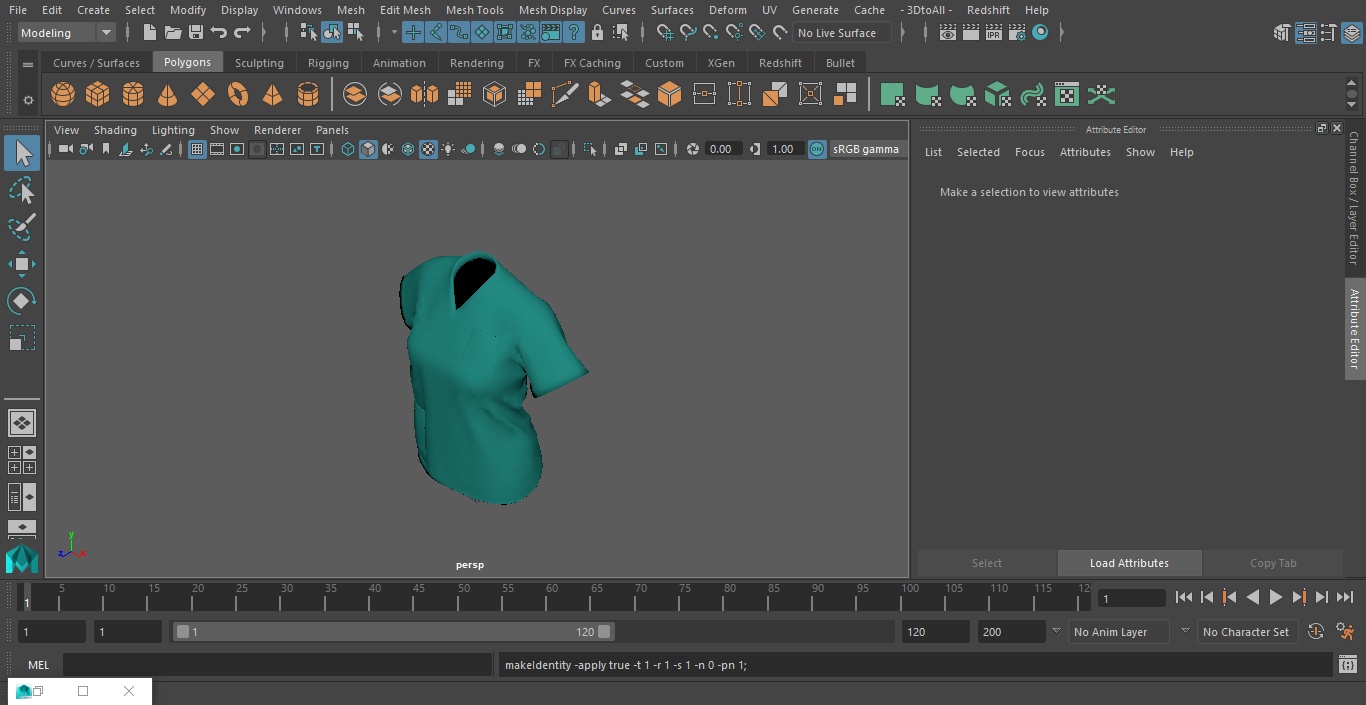Toggle auto keyframe button
The height and width of the screenshot is (705, 1366).
pos(1316,632)
